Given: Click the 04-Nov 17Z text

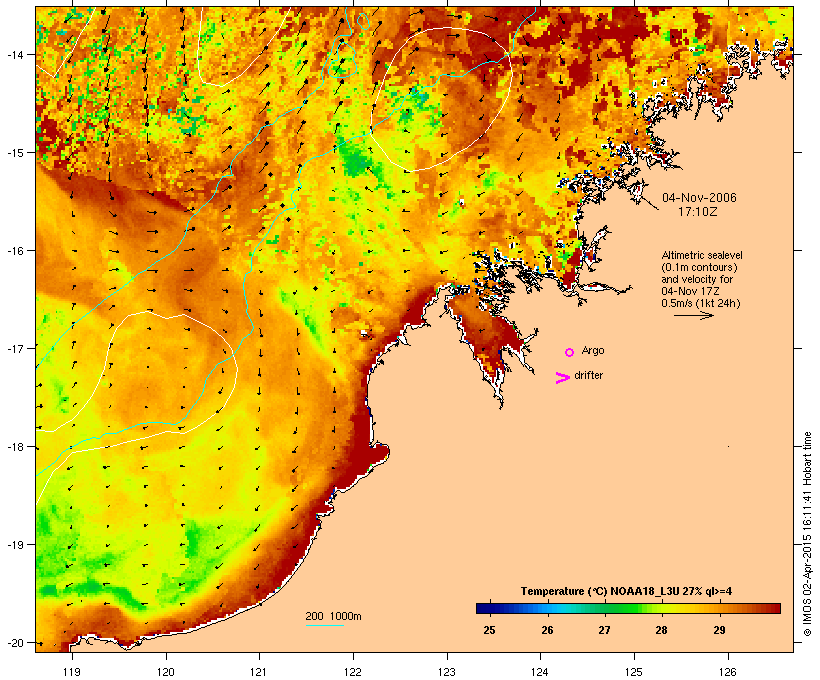Looking at the screenshot, I should pyautogui.click(x=690, y=291).
